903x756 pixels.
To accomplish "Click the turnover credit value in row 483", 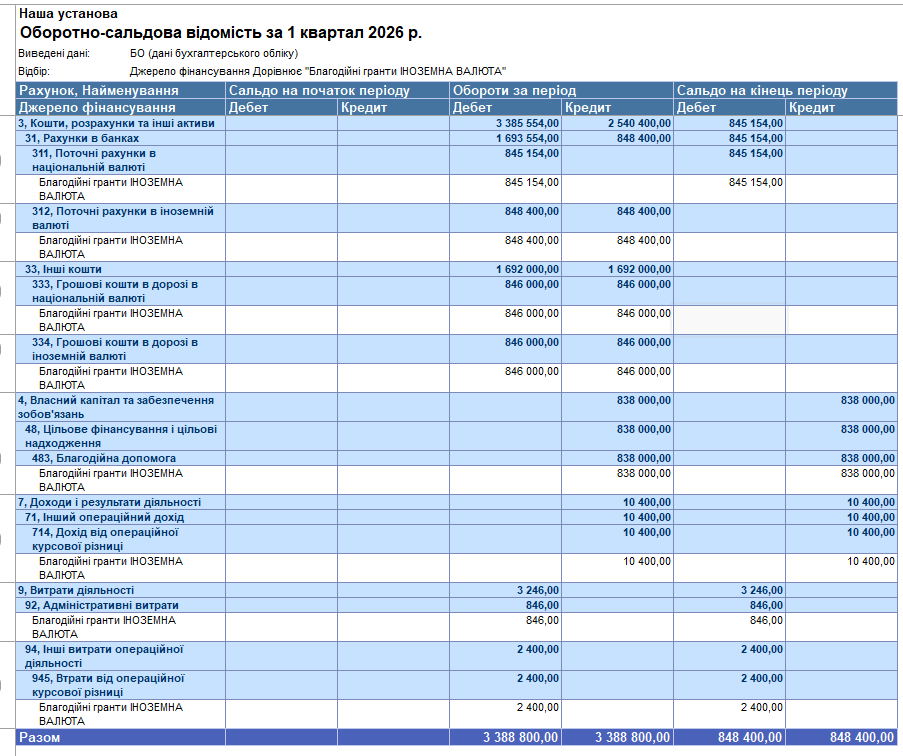I will tap(644, 458).
